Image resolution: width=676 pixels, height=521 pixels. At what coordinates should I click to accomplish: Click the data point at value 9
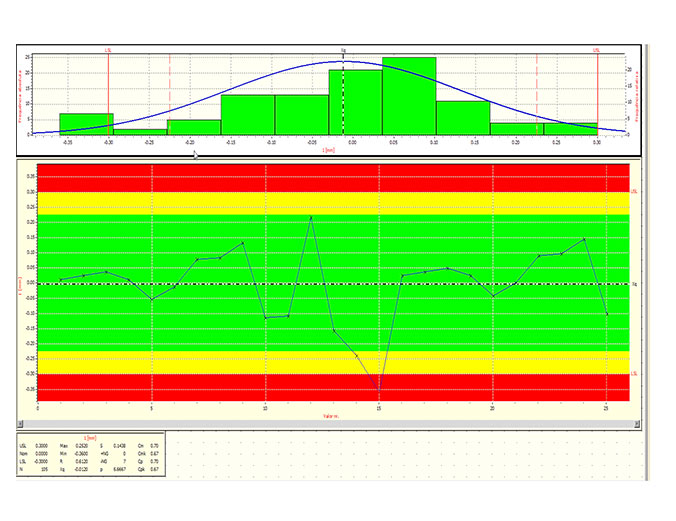243,243
